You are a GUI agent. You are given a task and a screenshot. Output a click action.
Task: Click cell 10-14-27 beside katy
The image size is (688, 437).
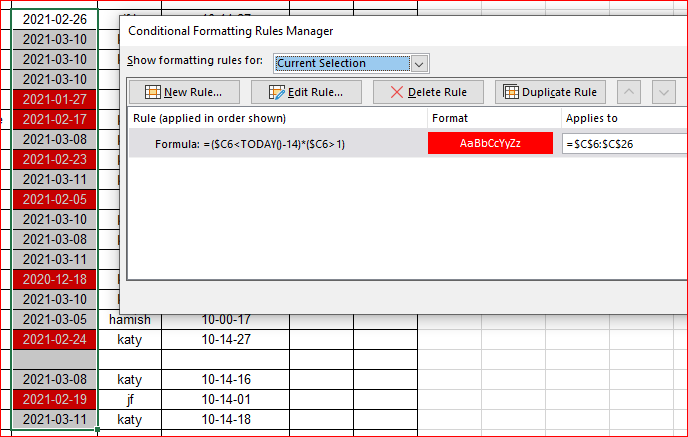click(x=226, y=339)
